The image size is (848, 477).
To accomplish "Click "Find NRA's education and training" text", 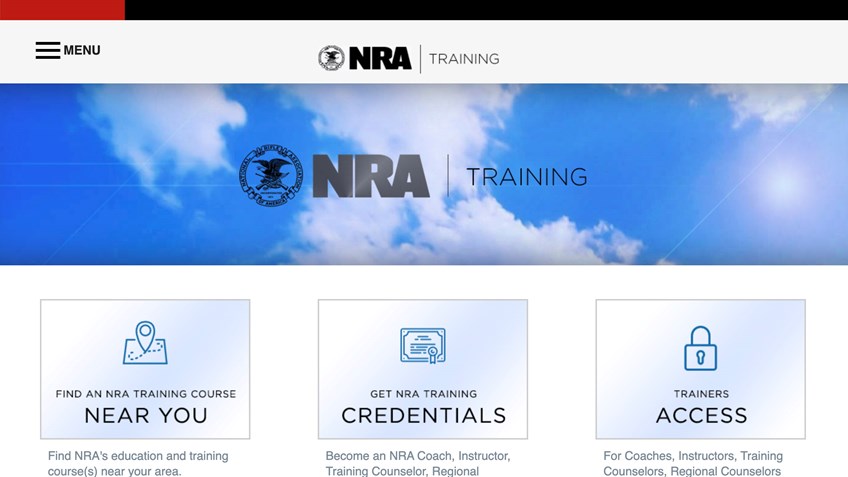I will click(138, 456).
